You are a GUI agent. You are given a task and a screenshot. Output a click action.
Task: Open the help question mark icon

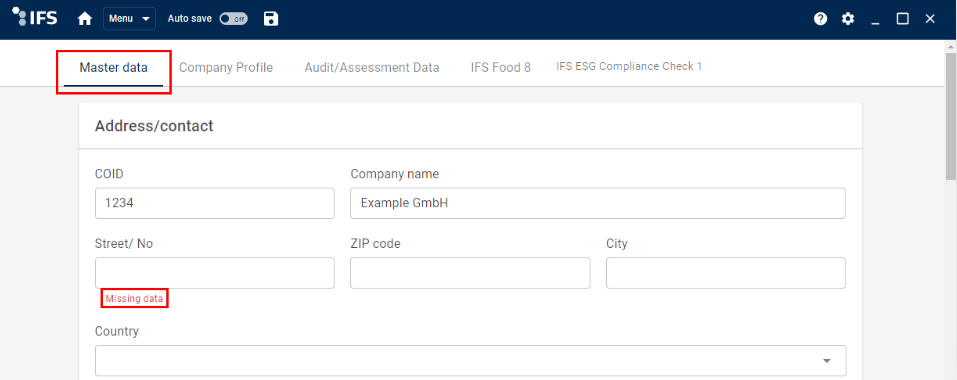pos(820,19)
